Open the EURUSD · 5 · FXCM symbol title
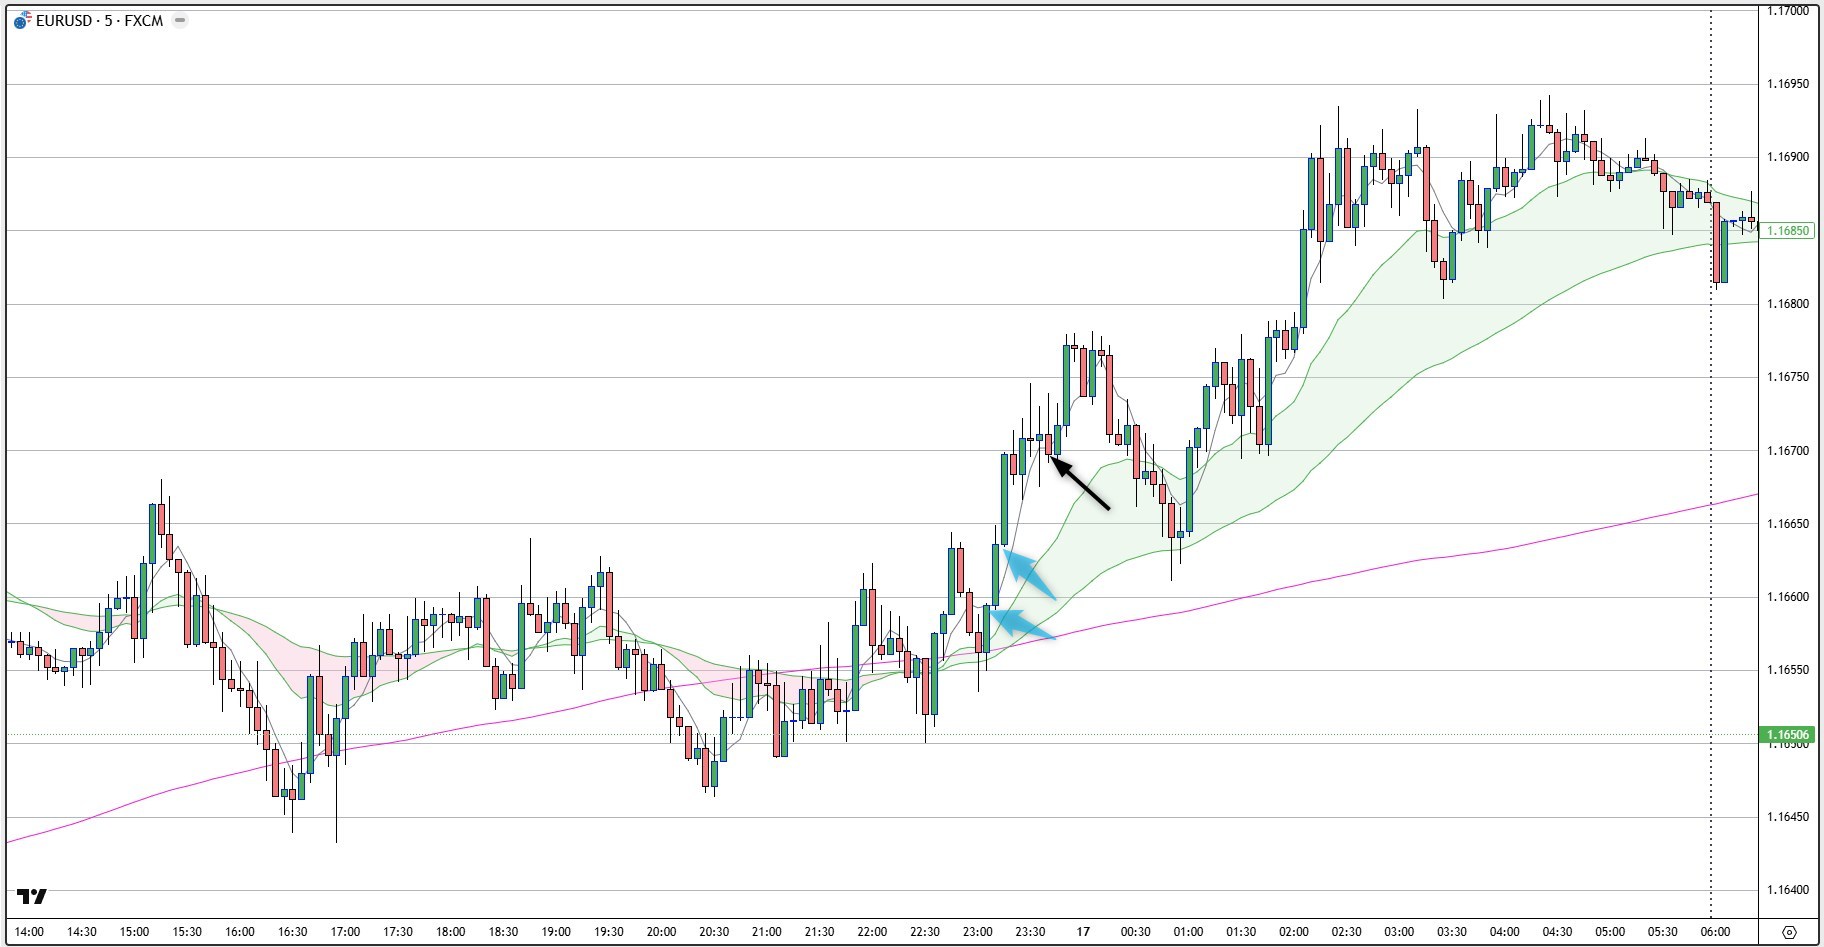 [99, 21]
